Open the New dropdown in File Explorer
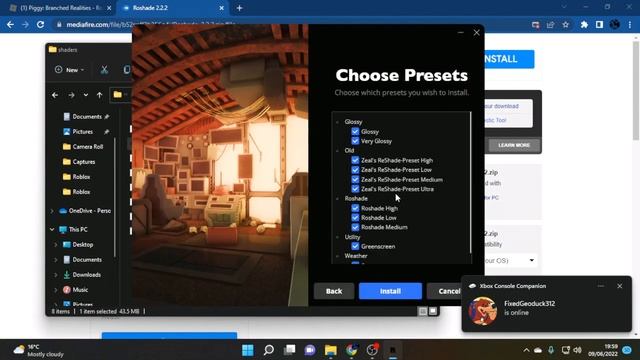Image resolution: width=640 pixels, height=360 pixels. pyautogui.click(x=69, y=70)
